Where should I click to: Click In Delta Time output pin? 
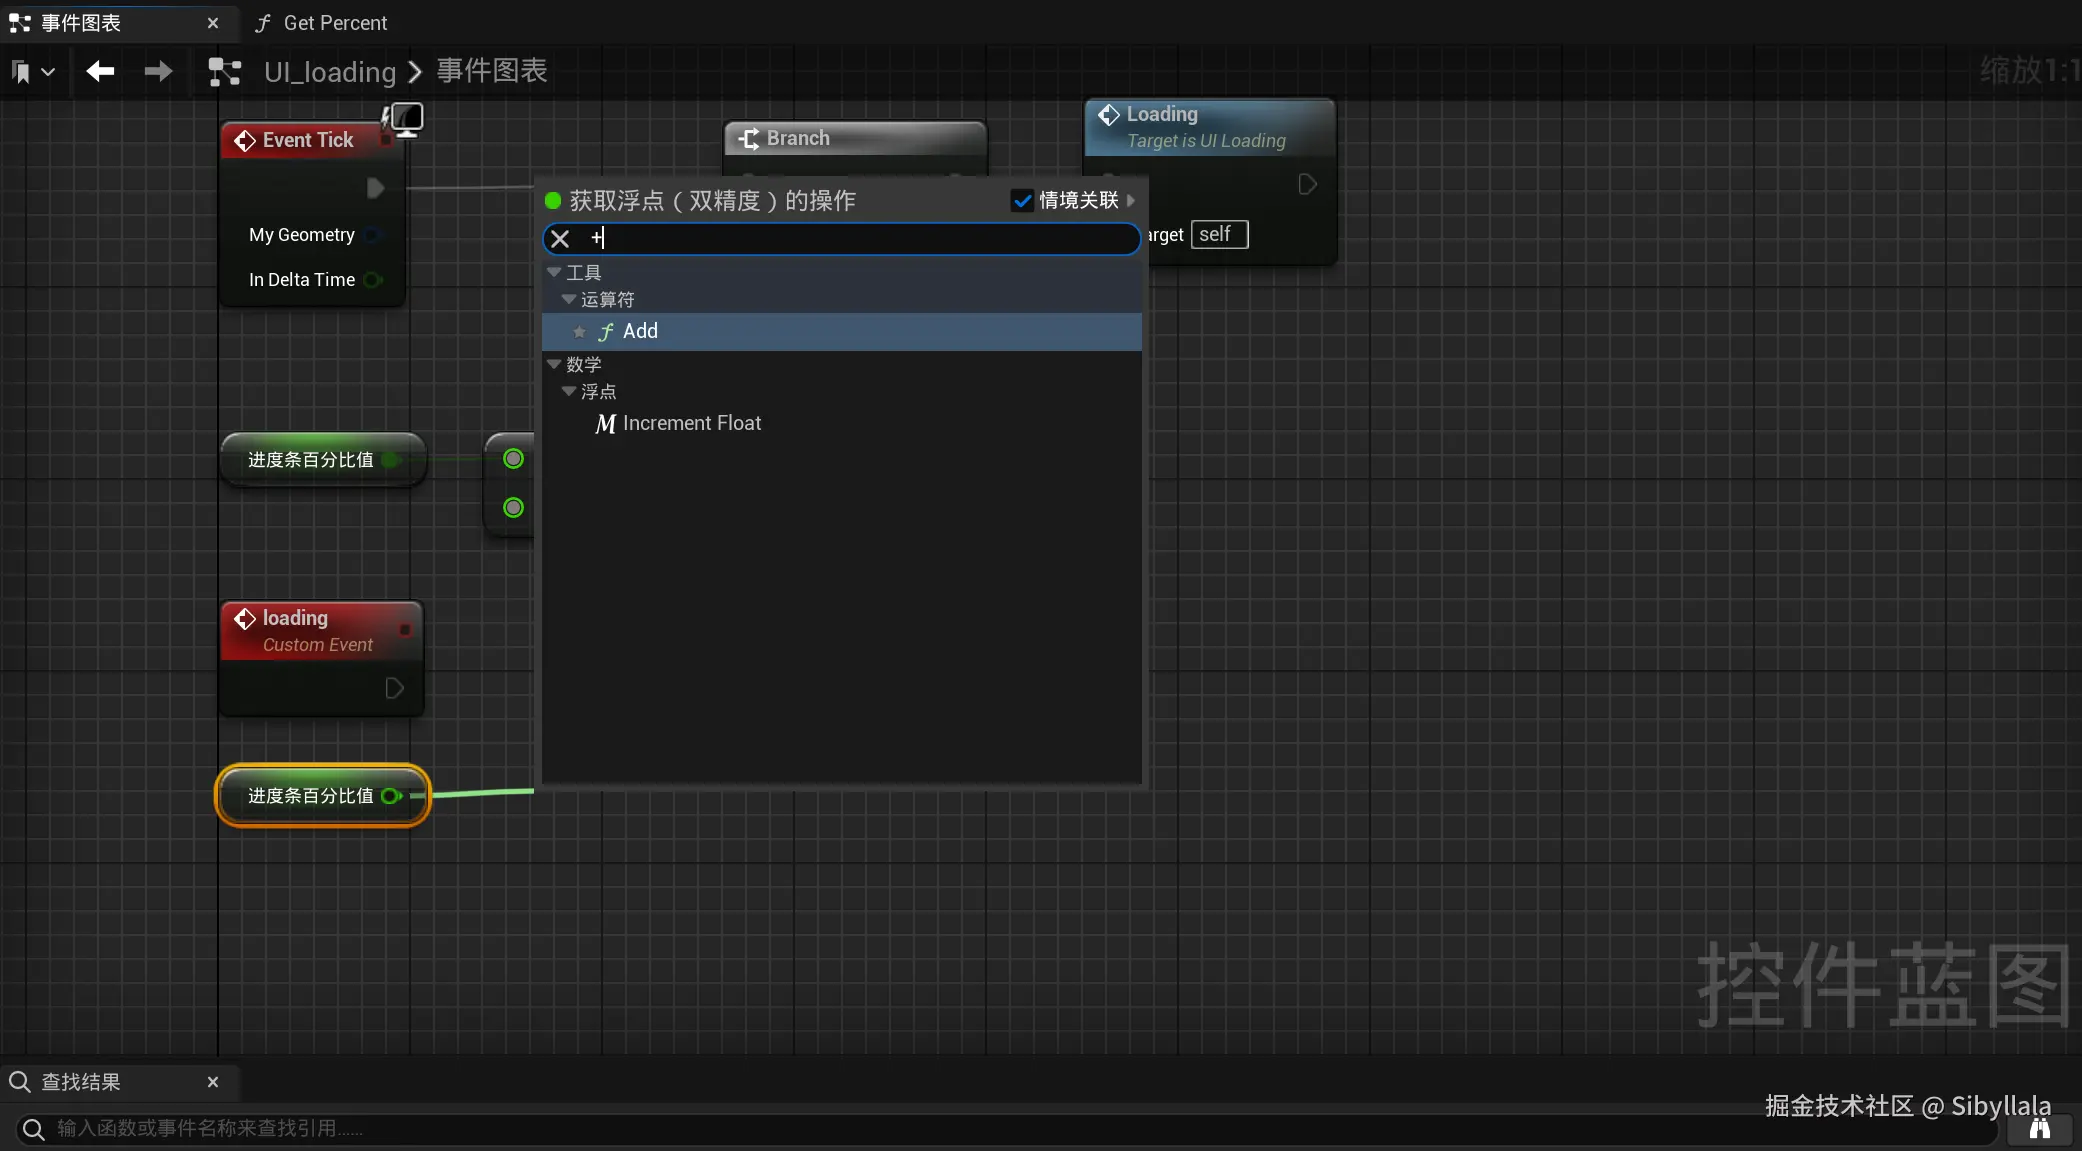click(373, 280)
